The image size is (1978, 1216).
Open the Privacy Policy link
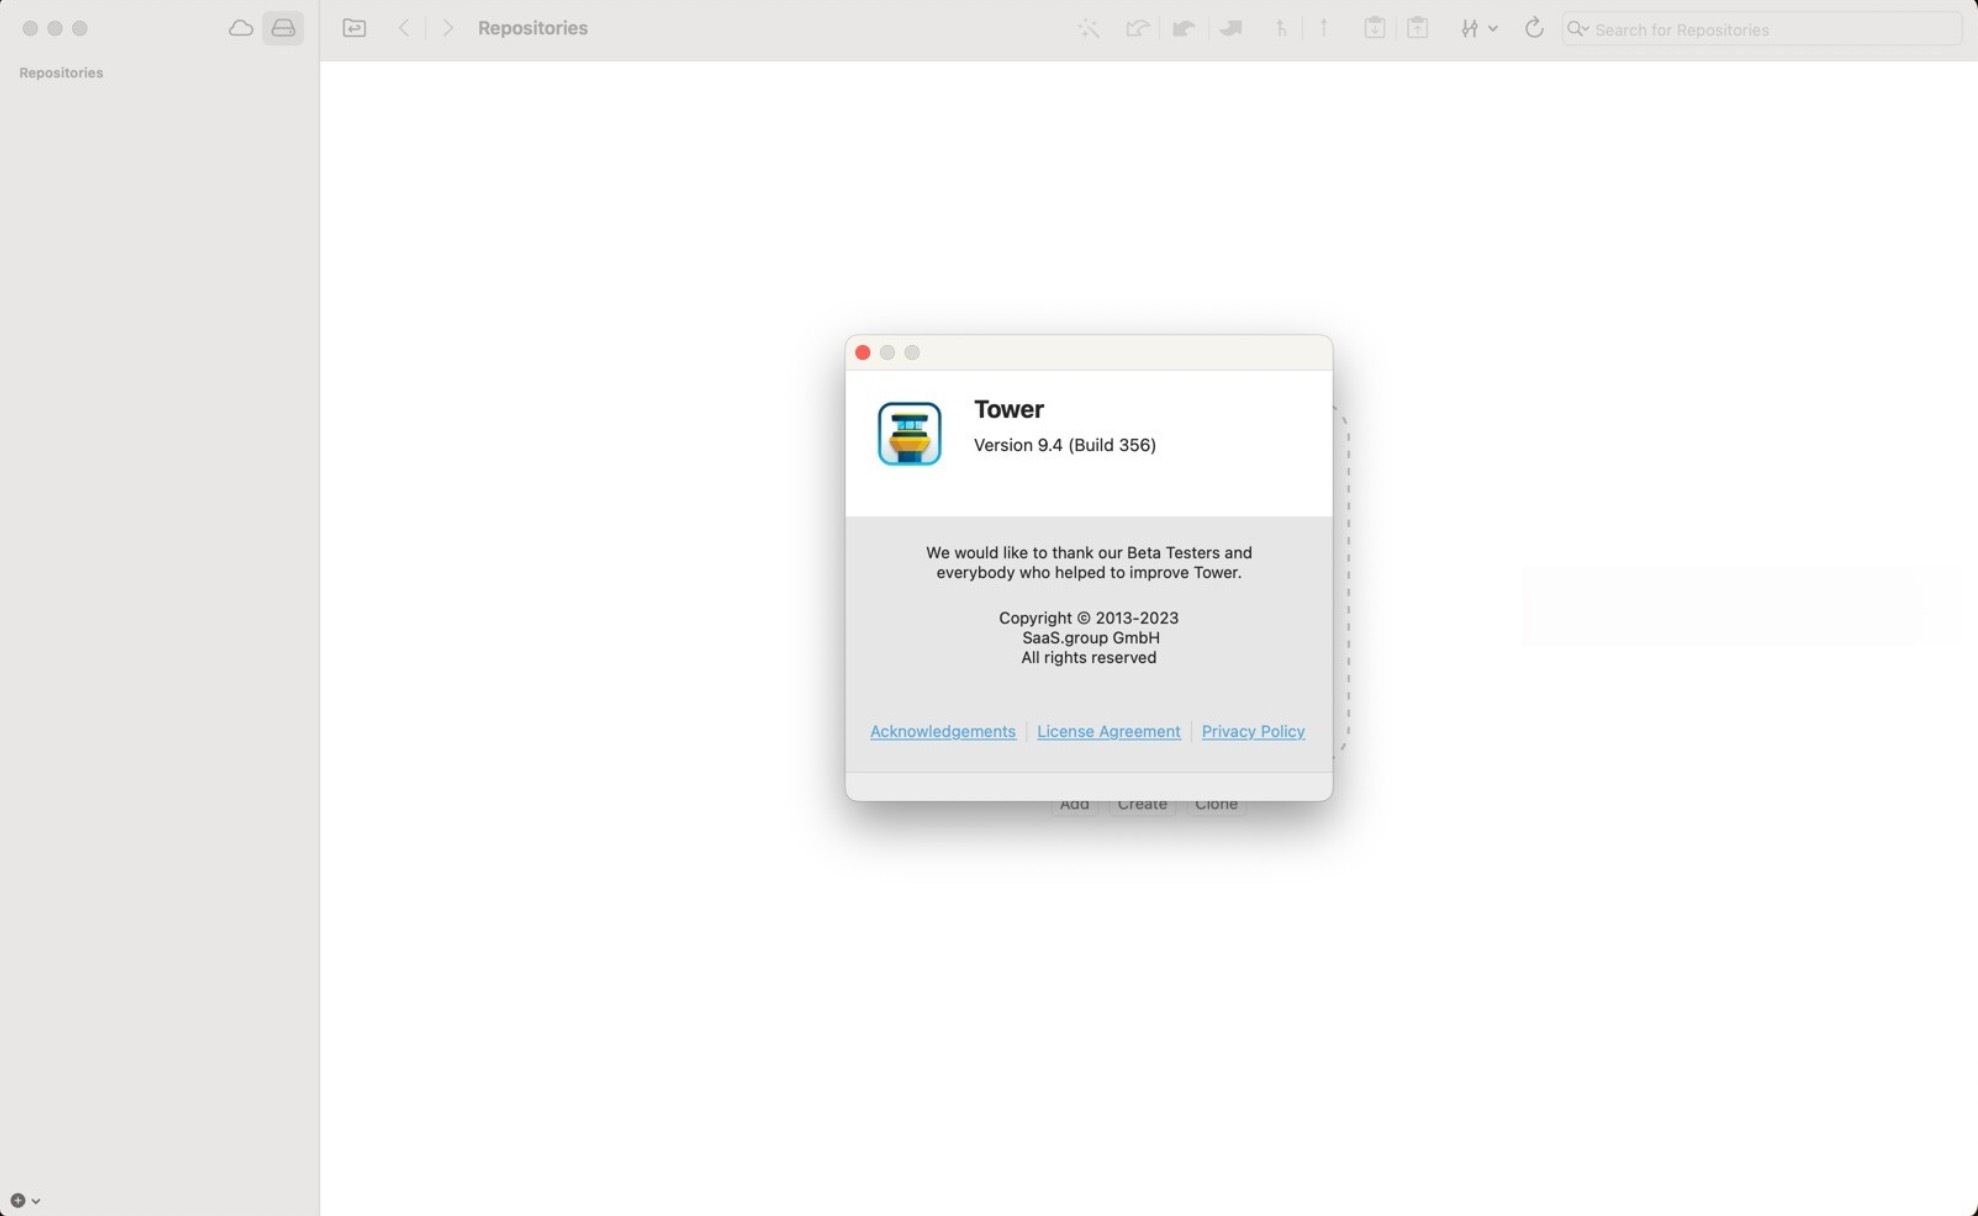(1253, 731)
